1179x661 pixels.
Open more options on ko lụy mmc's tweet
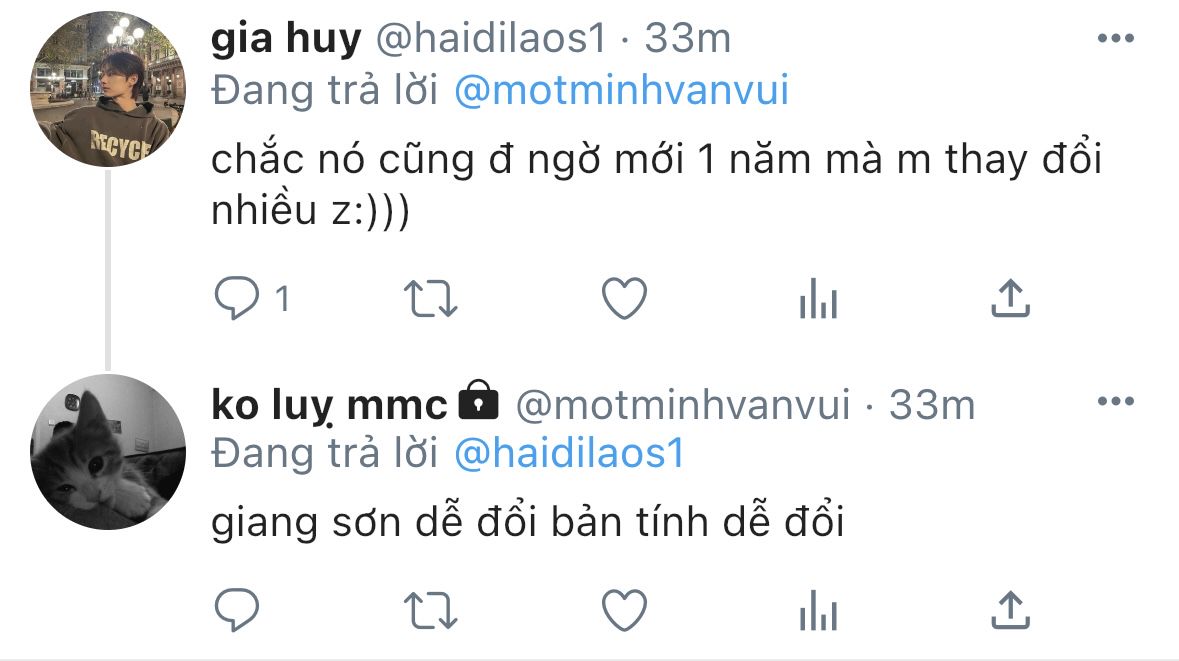click(1115, 403)
